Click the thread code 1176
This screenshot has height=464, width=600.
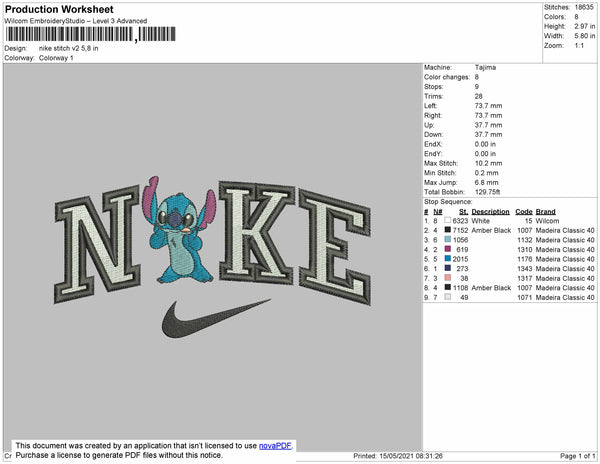tap(525, 259)
